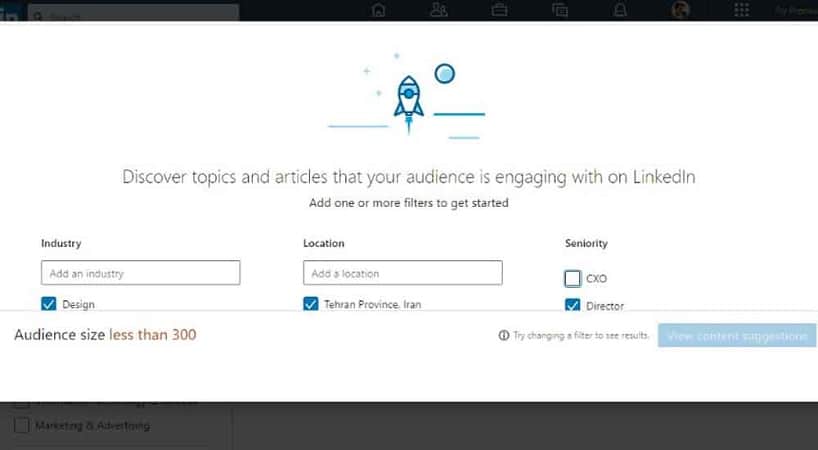Click the info icon beside filter hint
This screenshot has width=818, height=450.
tap(503, 335)
